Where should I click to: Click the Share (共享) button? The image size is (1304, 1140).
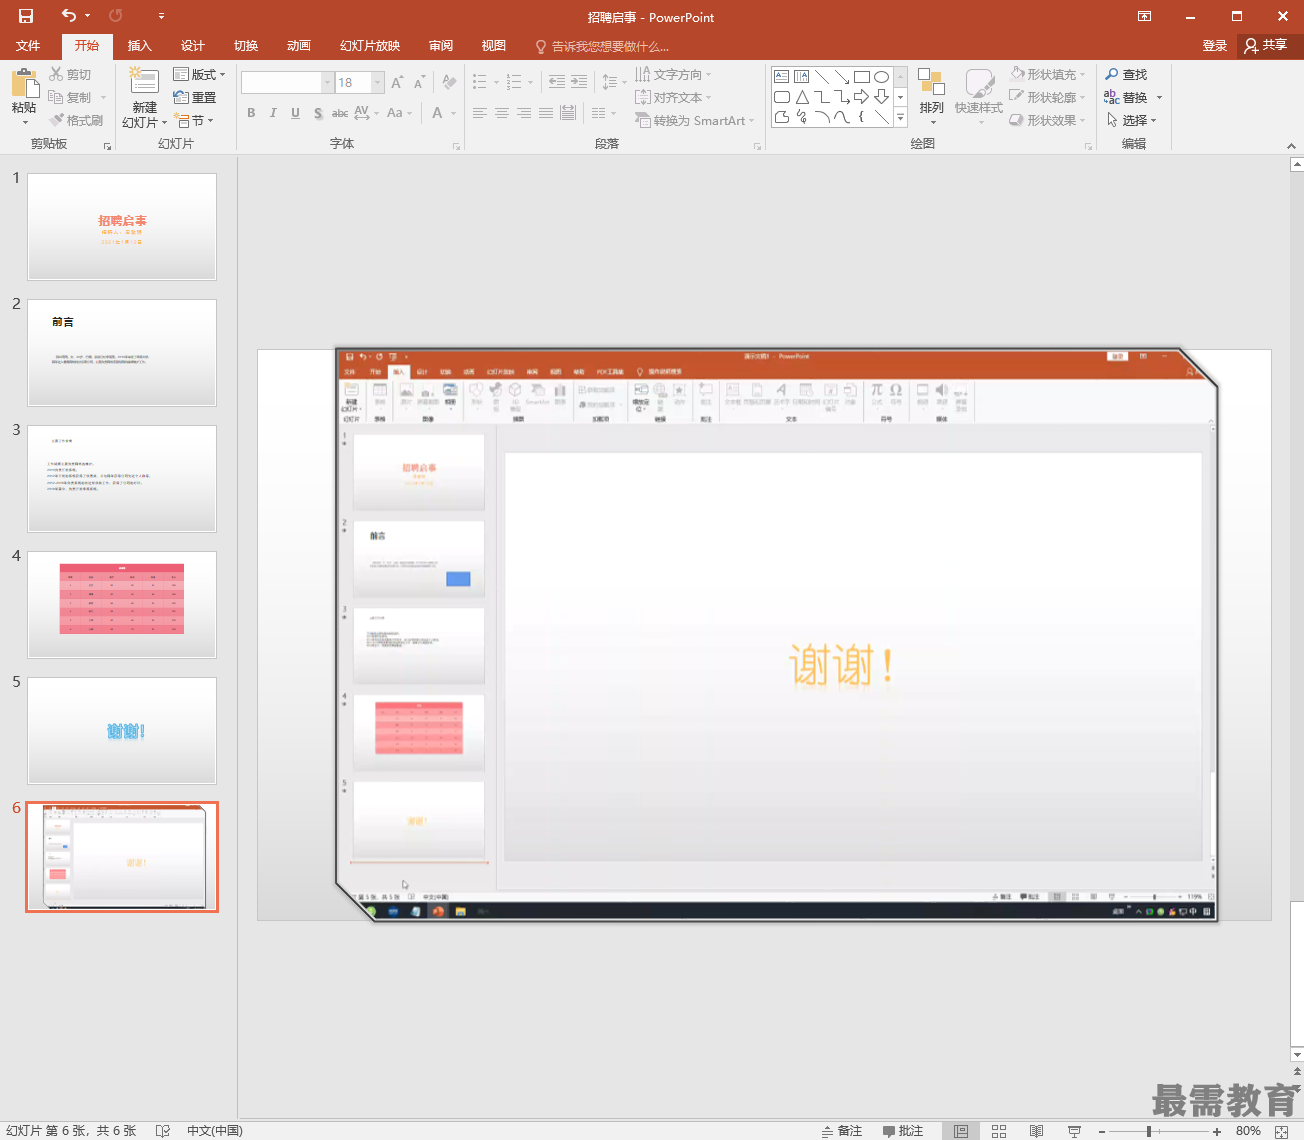coord(1266,46)
